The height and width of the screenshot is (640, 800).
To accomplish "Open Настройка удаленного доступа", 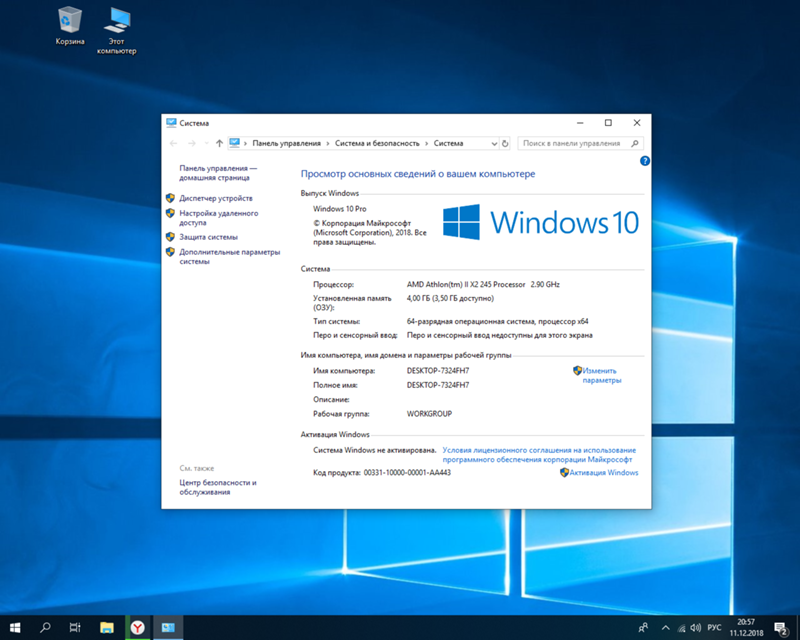I will (x=218, y=218).
